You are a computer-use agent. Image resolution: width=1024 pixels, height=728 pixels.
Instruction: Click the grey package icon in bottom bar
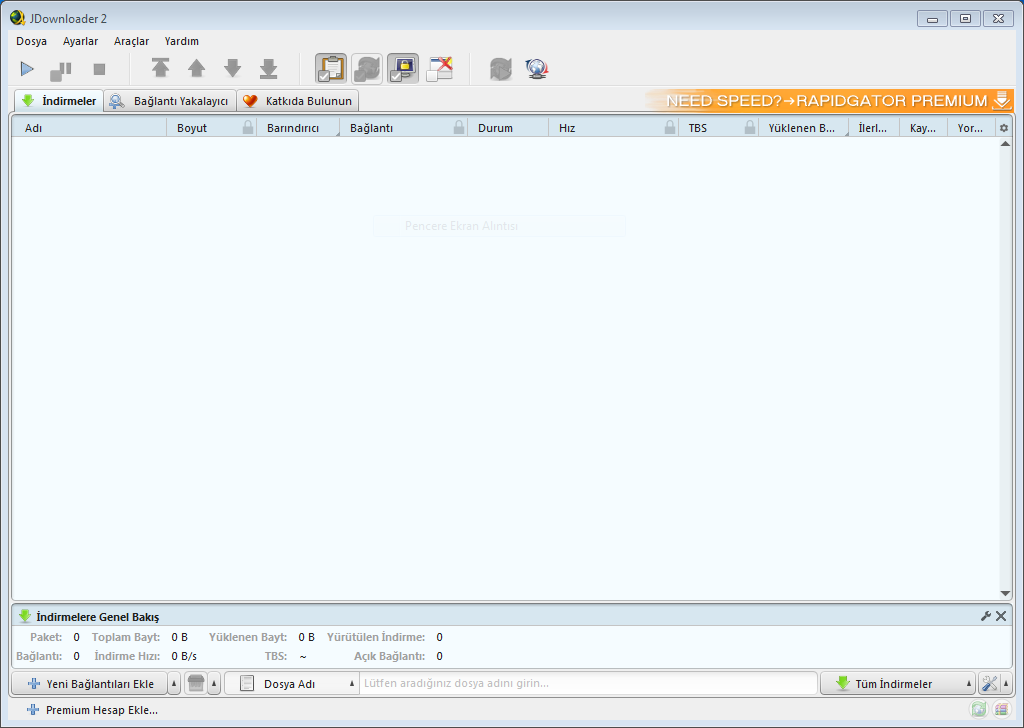pyautogui.click(x=196, y=684)
